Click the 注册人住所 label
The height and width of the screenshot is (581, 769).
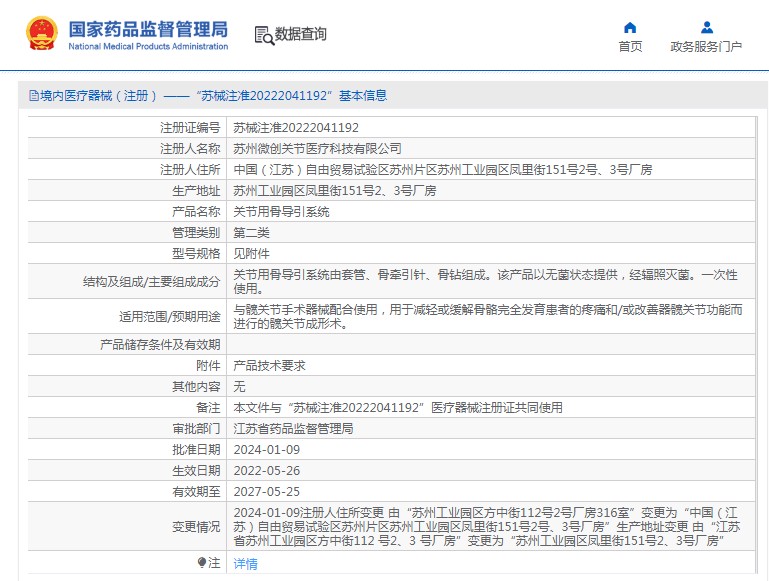click(190, 170)
